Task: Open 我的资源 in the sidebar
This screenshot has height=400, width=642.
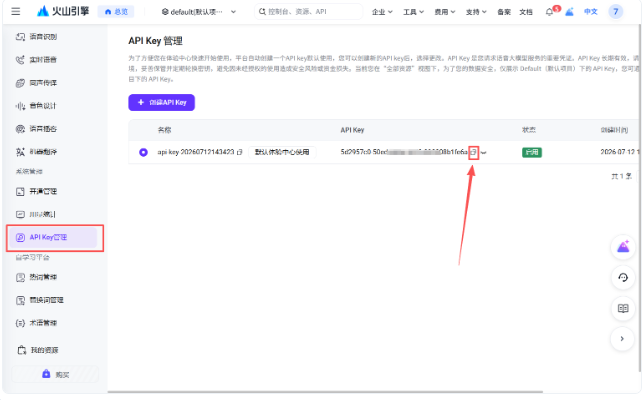Action: point(38,350)
